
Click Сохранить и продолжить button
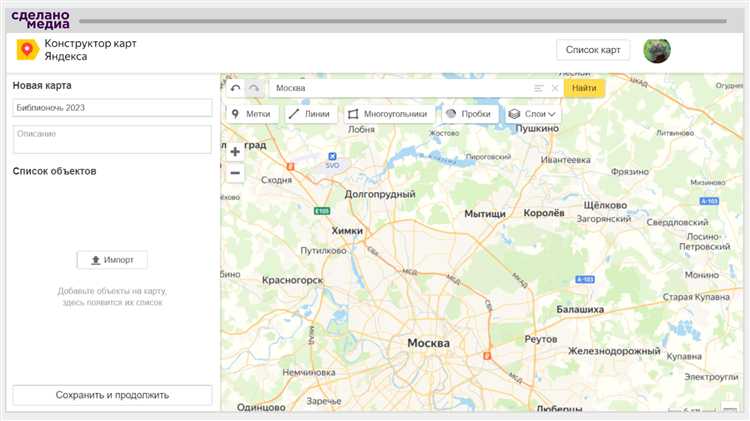pos(112,395)
